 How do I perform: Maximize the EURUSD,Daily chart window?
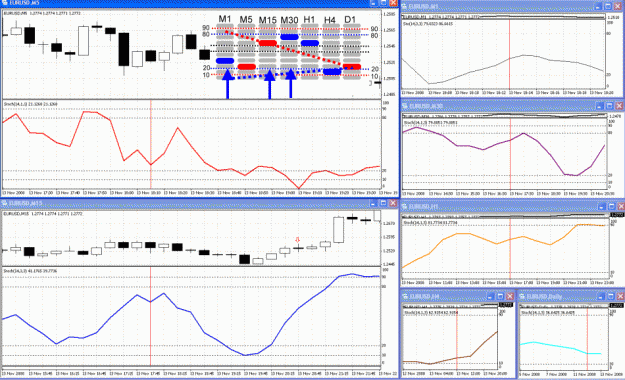(611, 296)
